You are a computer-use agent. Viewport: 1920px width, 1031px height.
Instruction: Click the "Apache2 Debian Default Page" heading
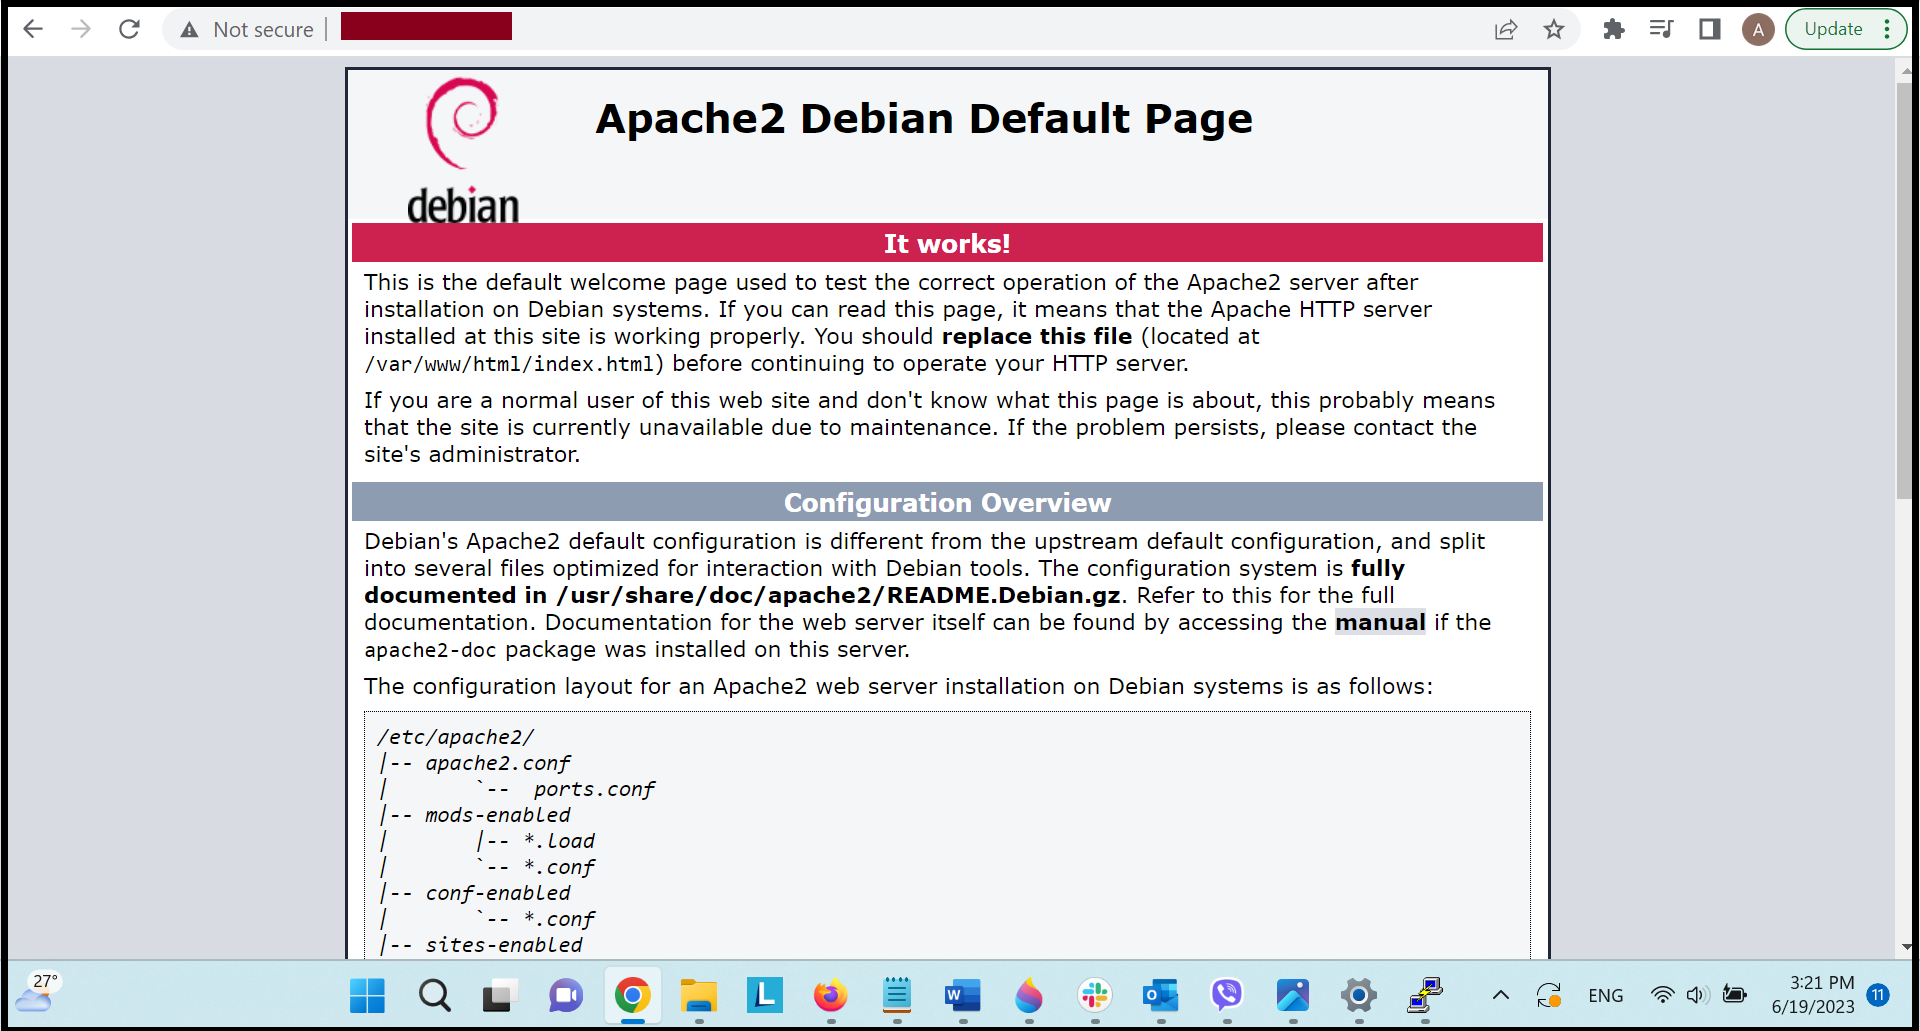tap(923, 119)
